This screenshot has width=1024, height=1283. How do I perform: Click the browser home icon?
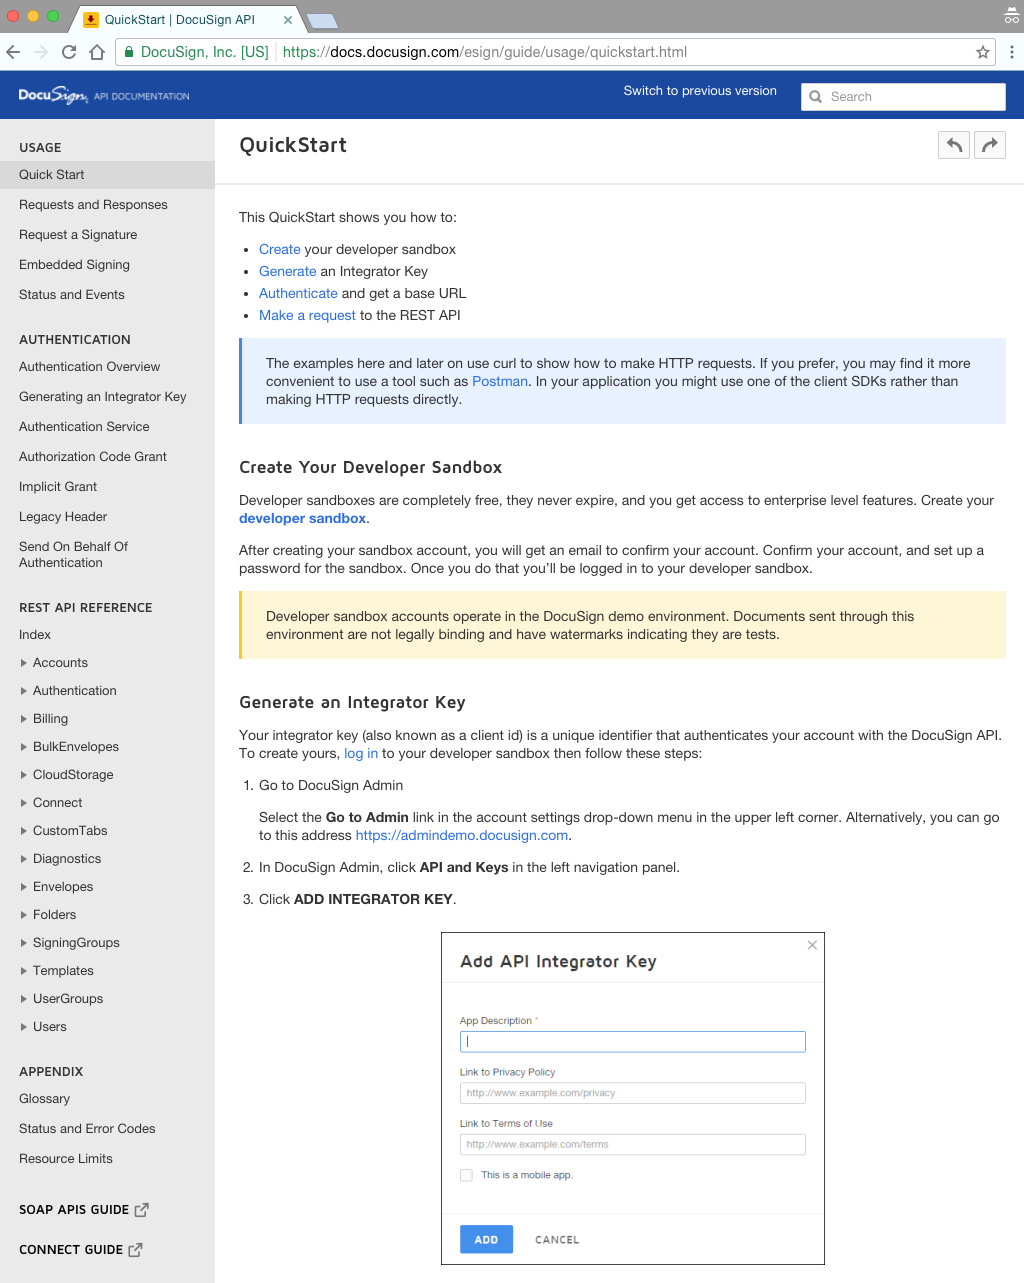[96, 51]
